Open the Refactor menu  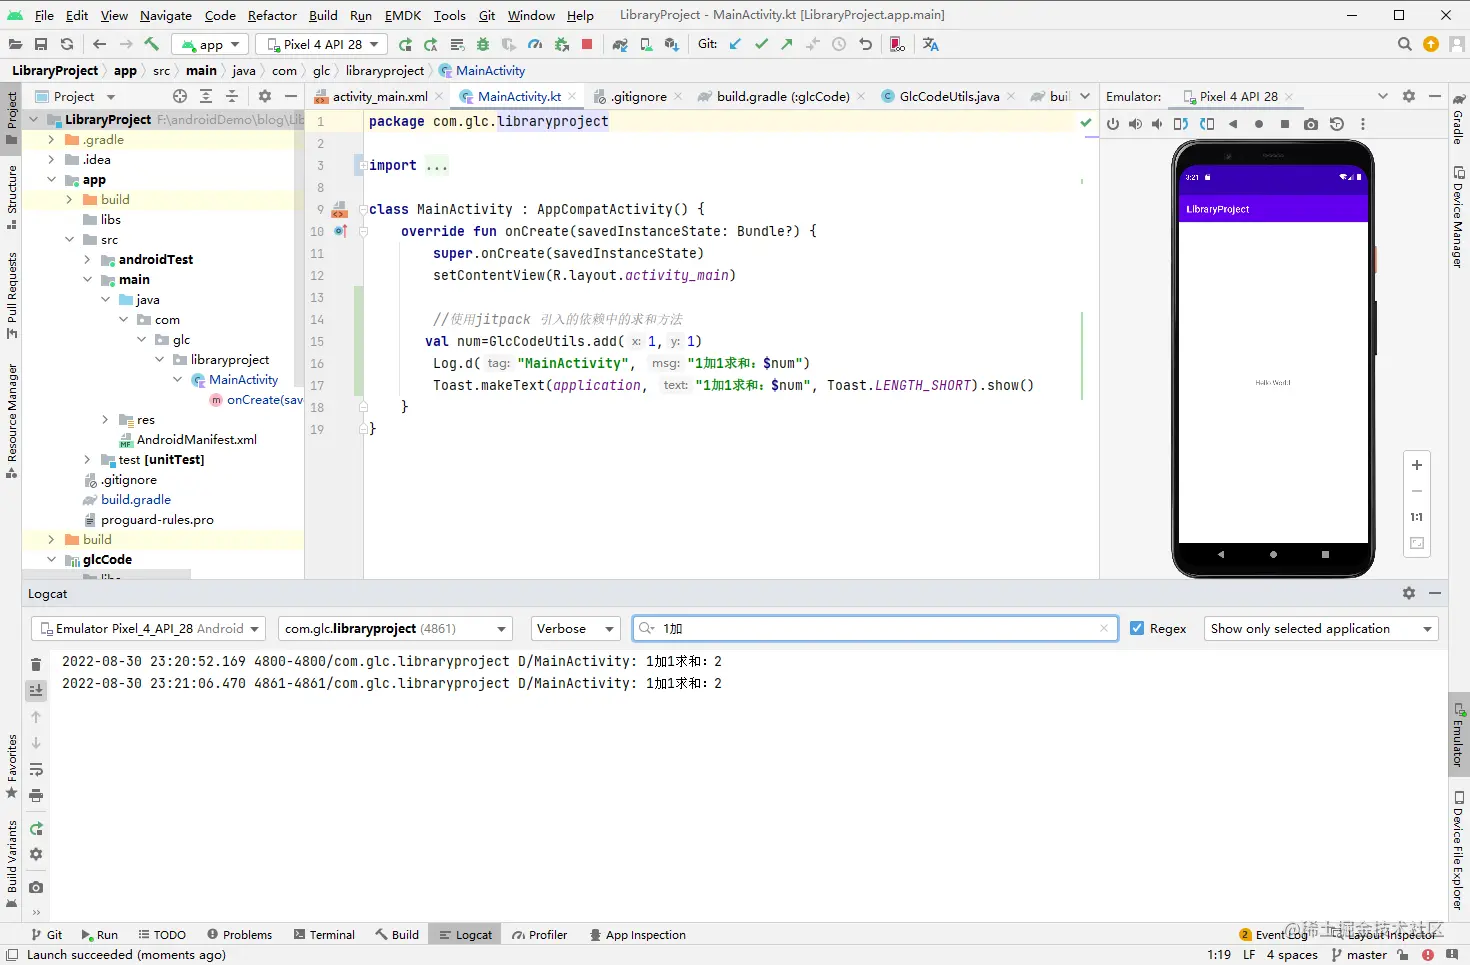click(x=272, y=15)
